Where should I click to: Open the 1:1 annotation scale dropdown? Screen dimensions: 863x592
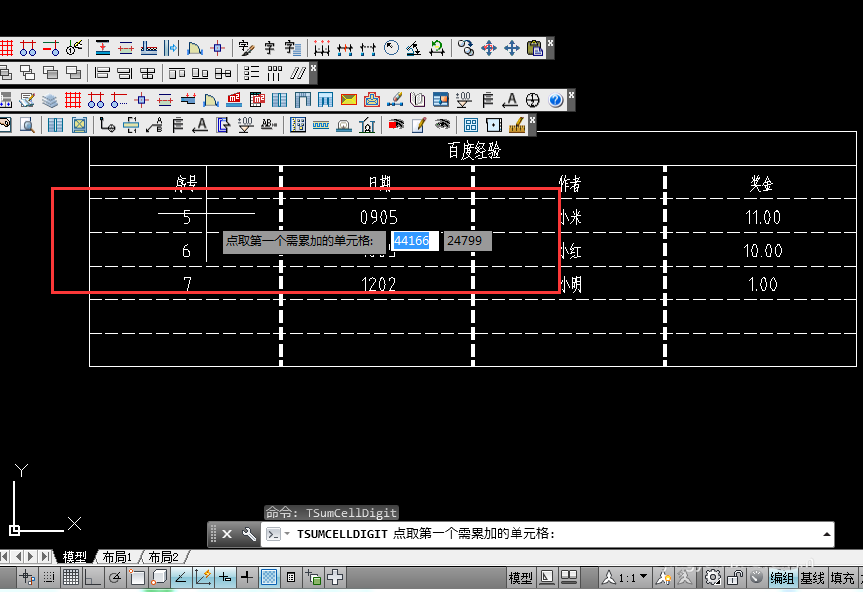pyautogui.click(x=626, y=578)
